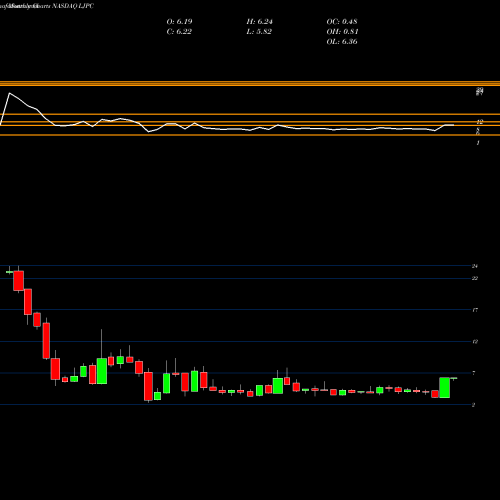Click the 'OH: 0.81' reading

click(342, 32)
